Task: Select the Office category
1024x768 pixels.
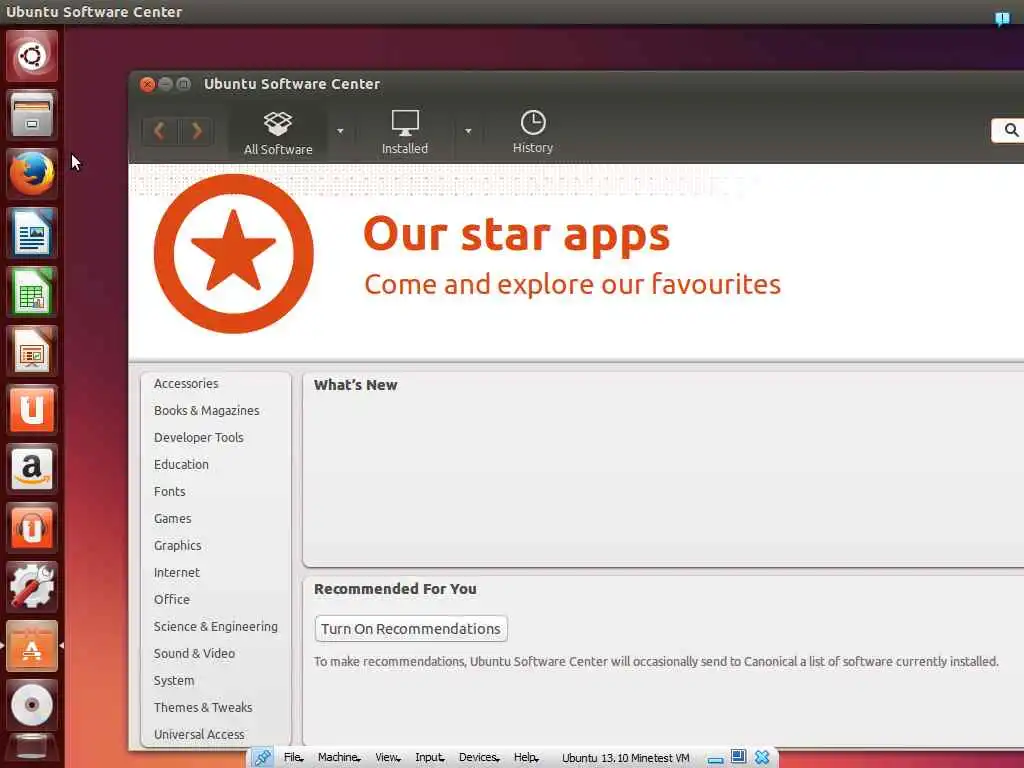Action: (172, 600)
